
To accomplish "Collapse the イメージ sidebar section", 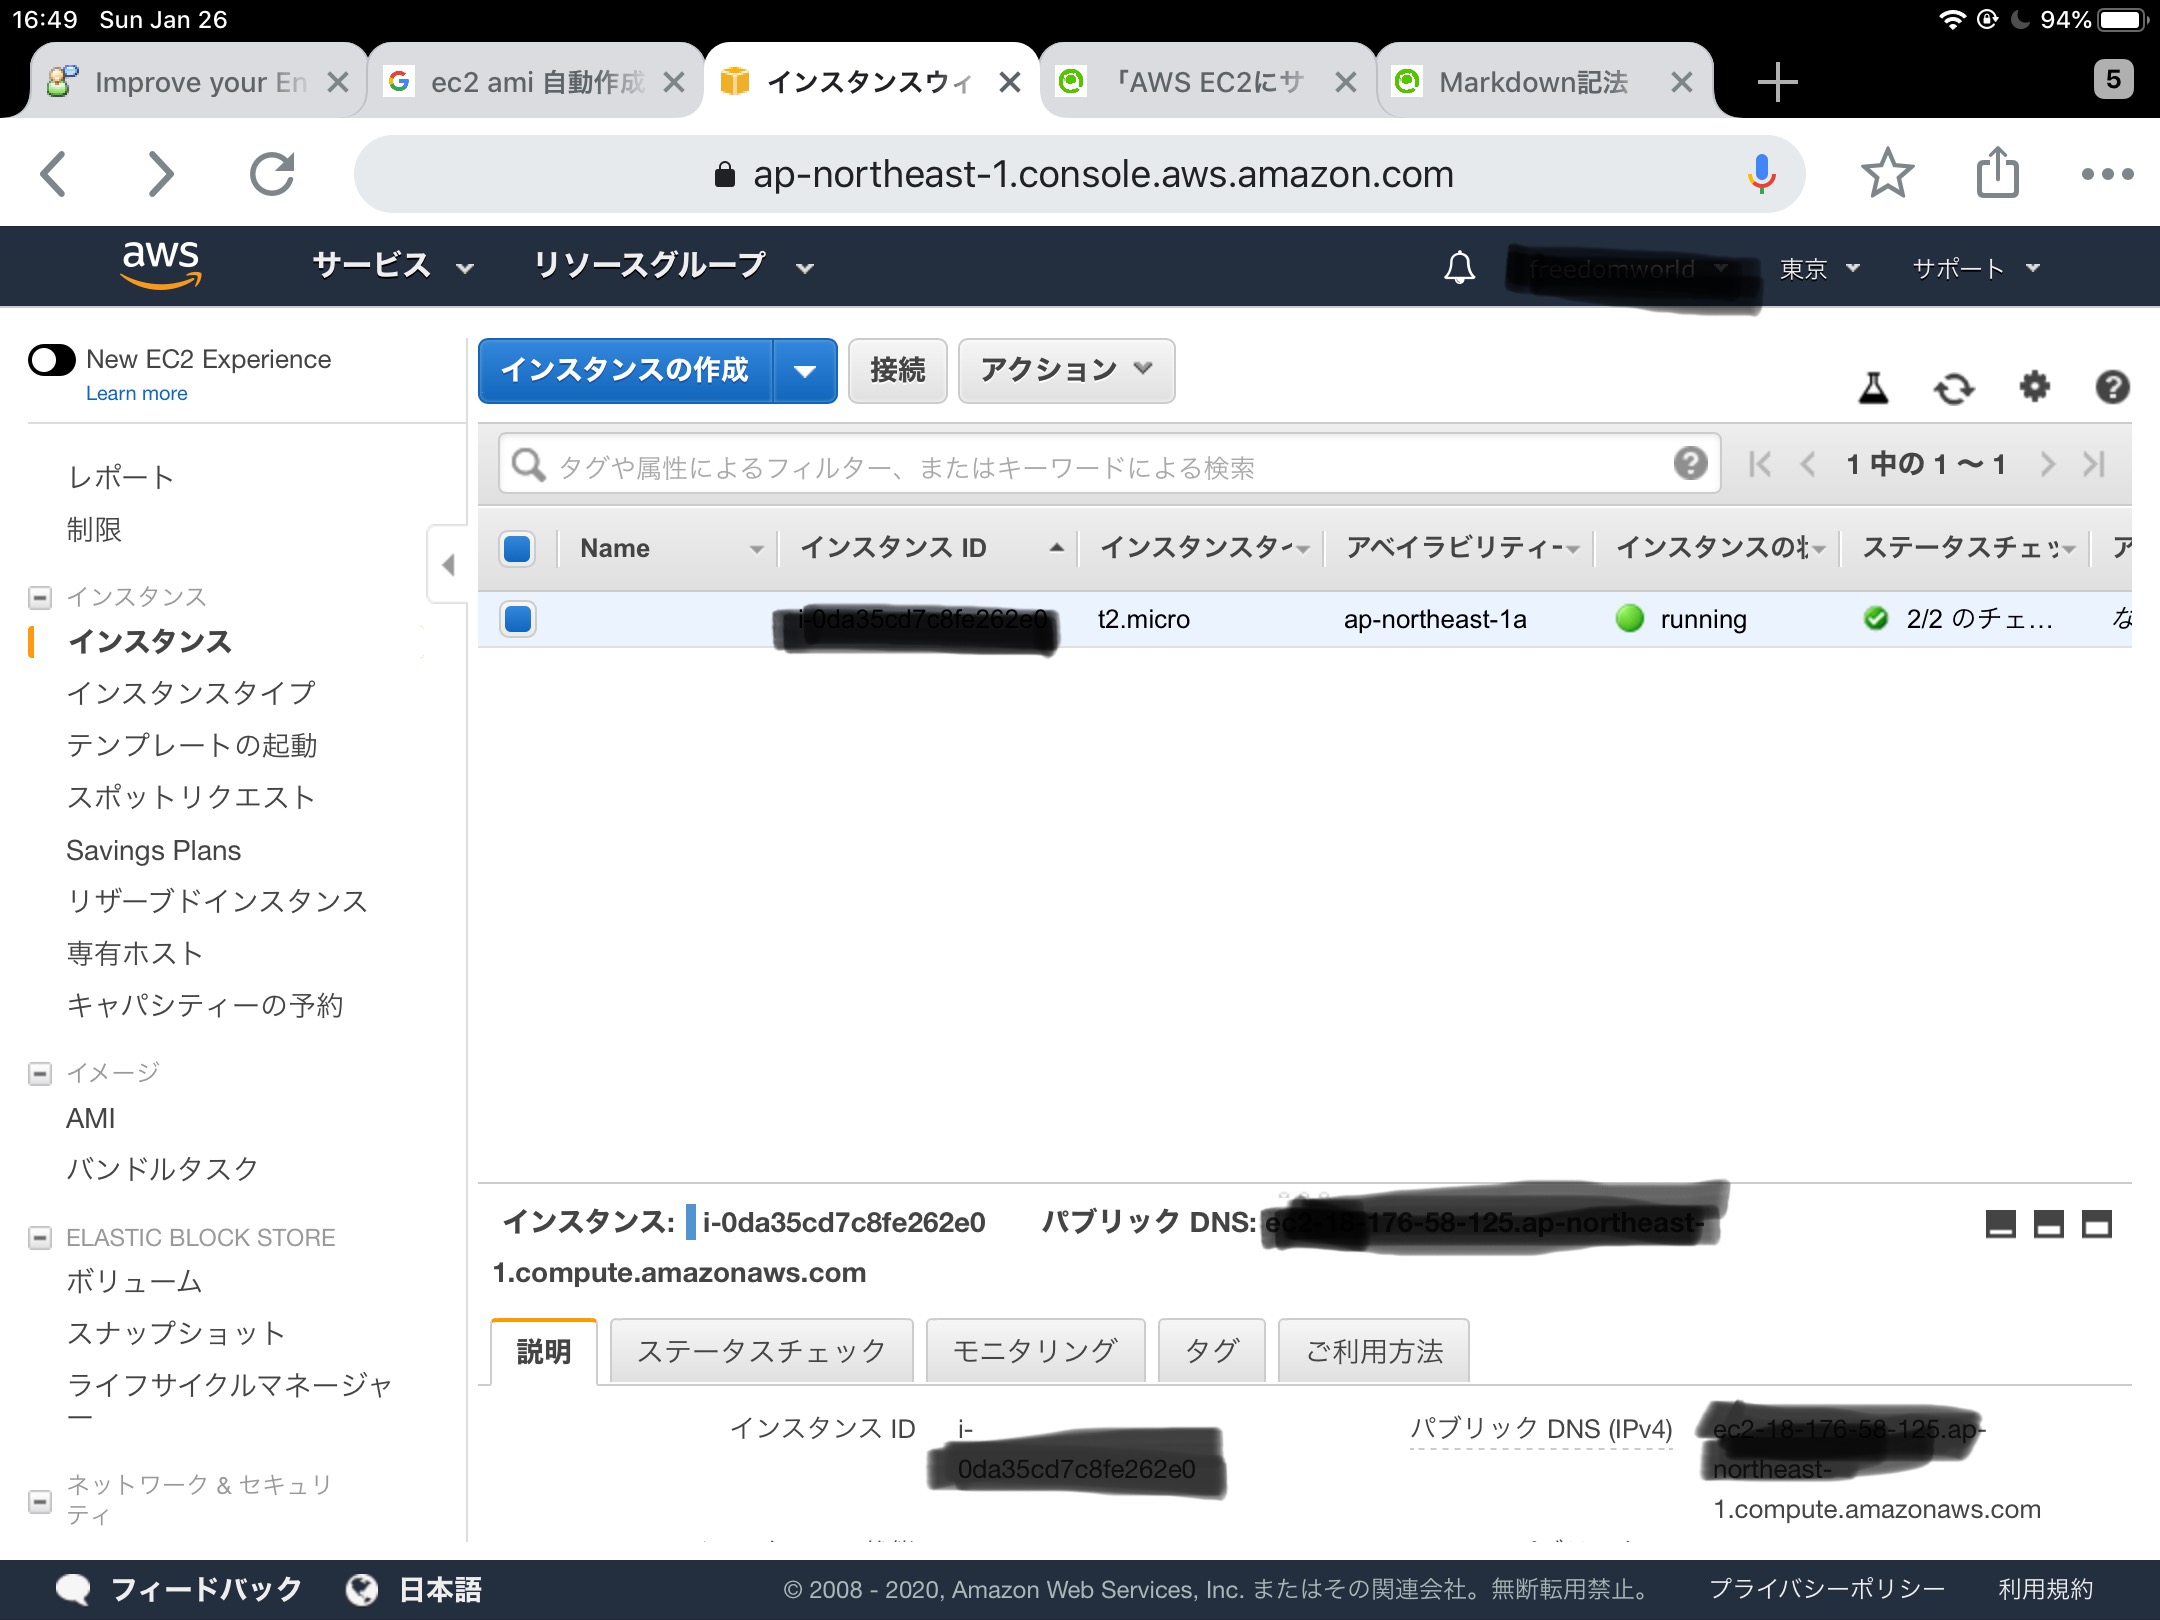I will pos(39,1074).
